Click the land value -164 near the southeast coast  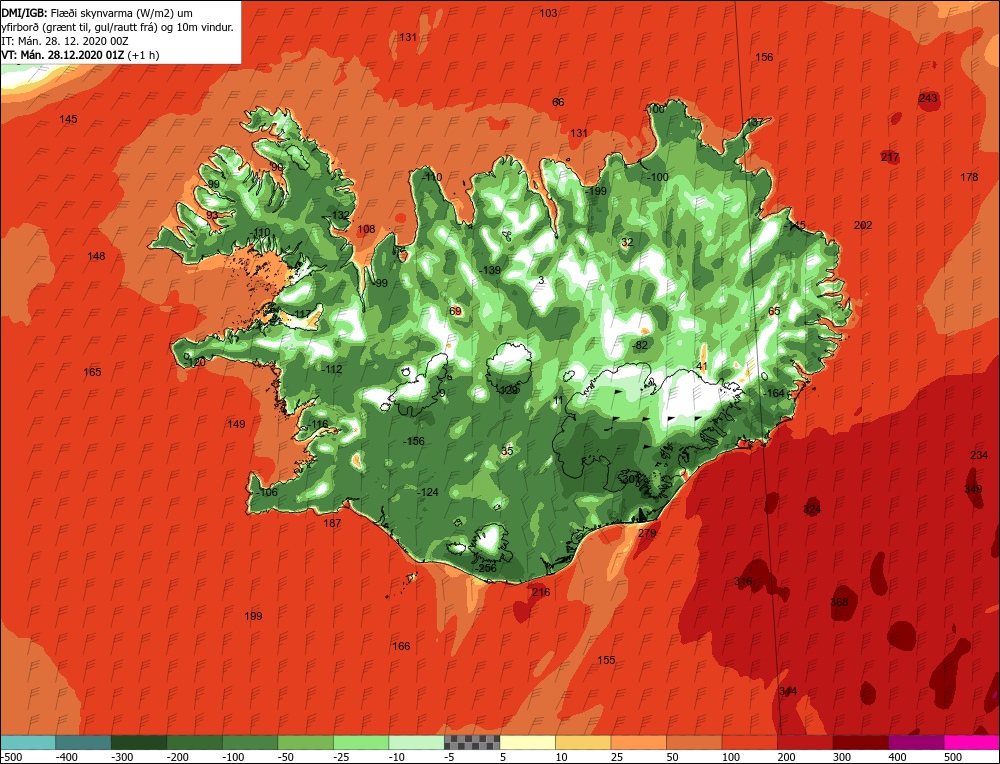[774, 393]
